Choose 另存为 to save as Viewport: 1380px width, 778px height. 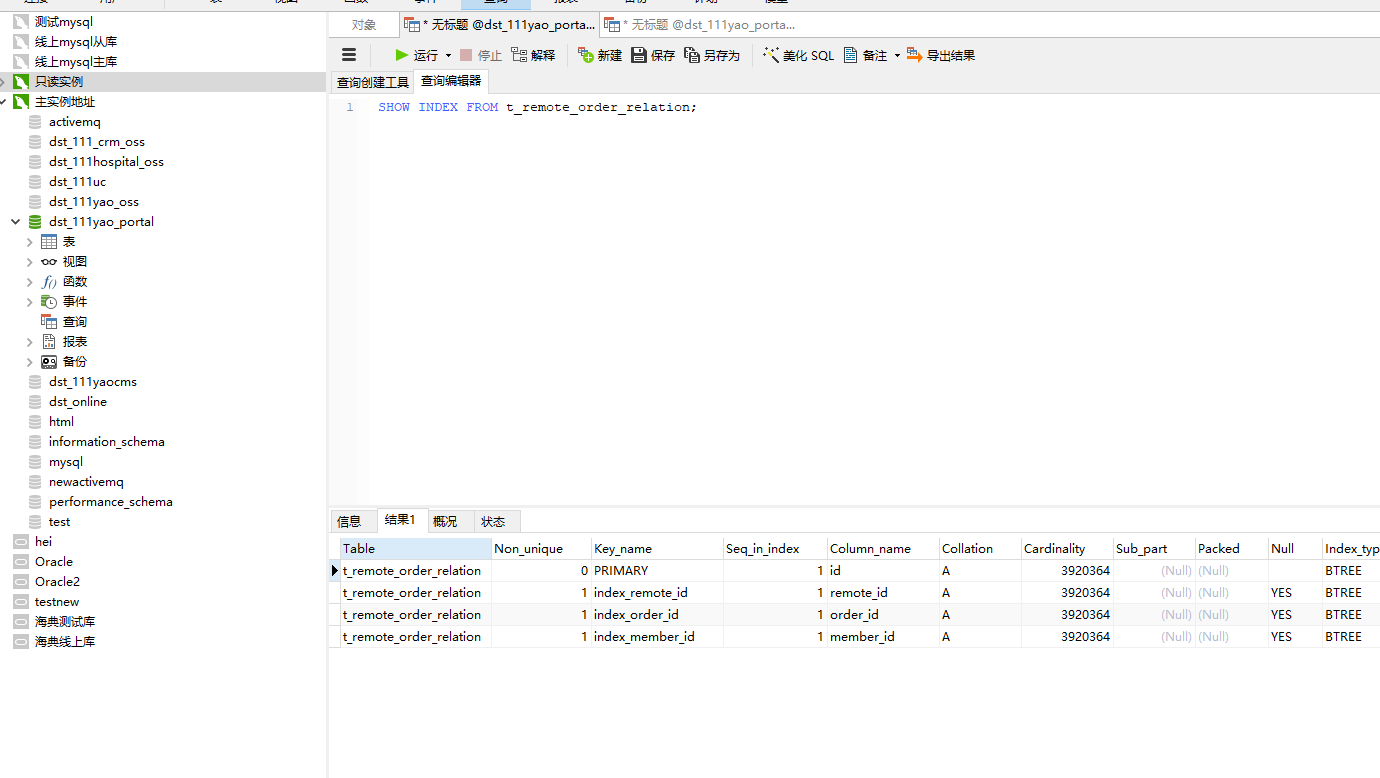(x=712, y=55)
